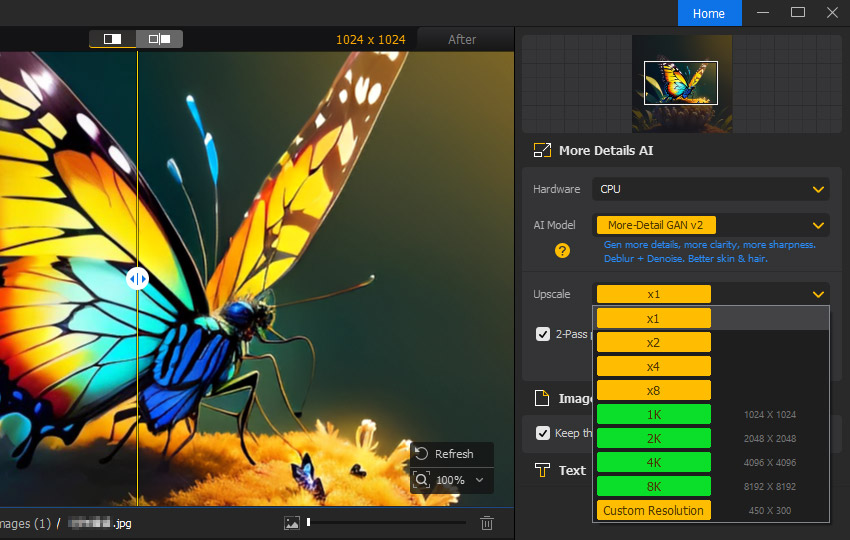
Task: Select the 8K resolution option
Action: [654, 486]
